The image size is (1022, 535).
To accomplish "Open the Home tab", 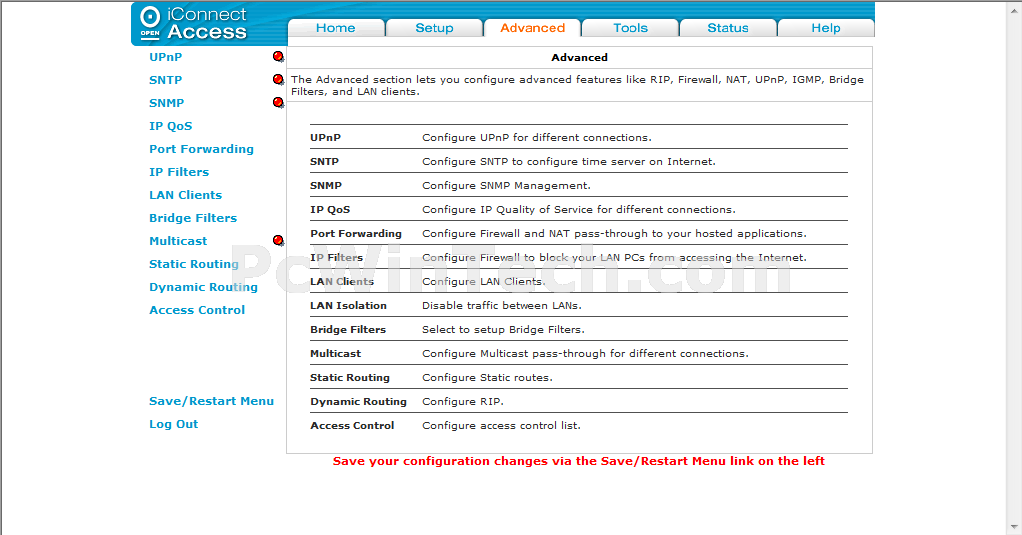I will (336, 28).
